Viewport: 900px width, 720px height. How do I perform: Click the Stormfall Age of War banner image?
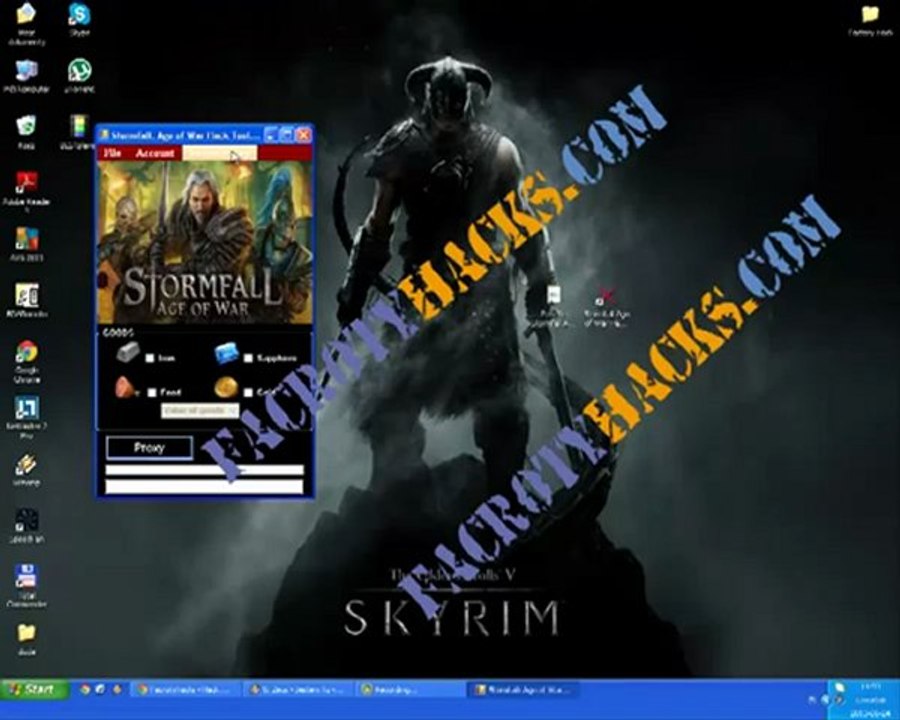tap(205, 242)
